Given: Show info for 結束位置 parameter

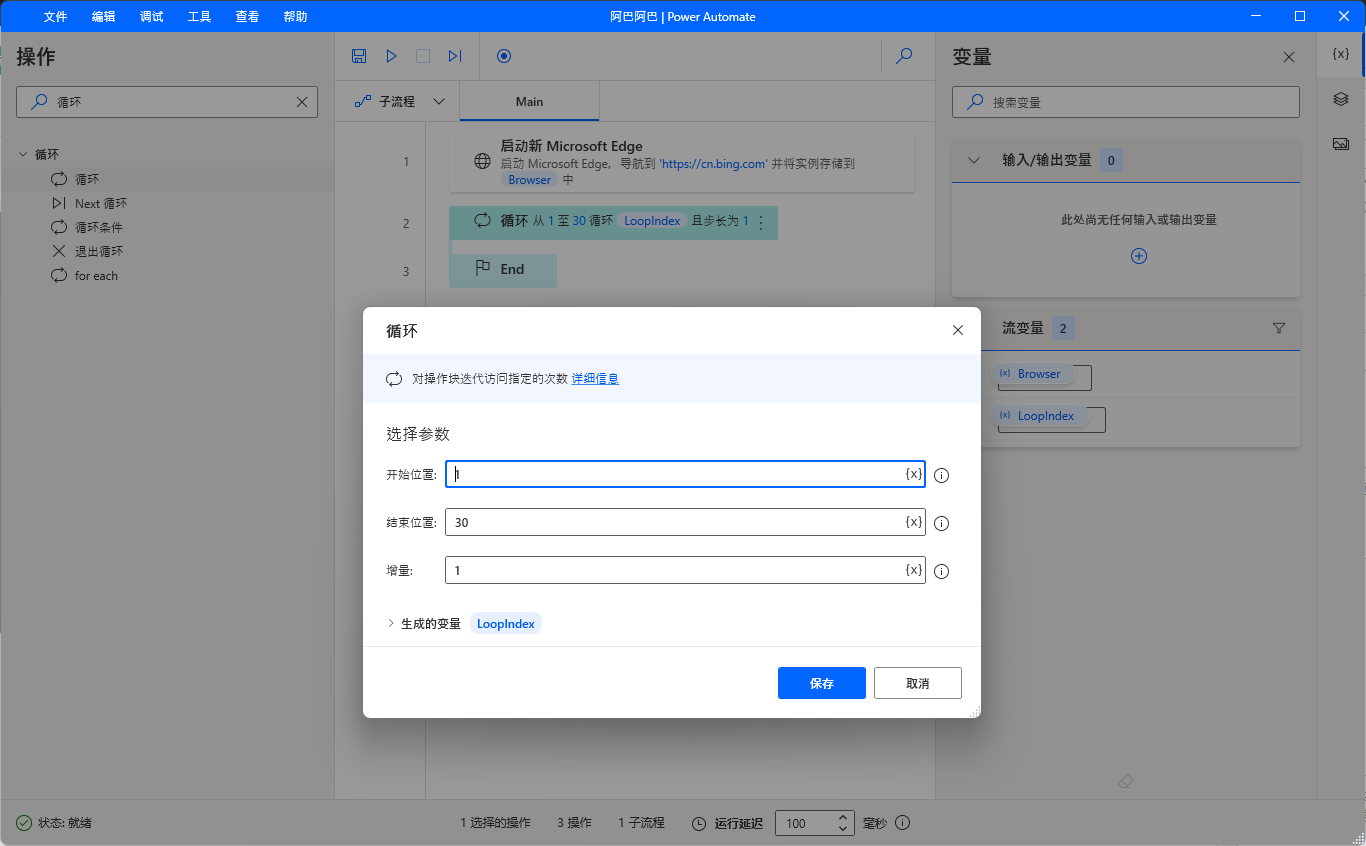Looking at the screenshot, I should pyautogui.click(x=941, y=523).
